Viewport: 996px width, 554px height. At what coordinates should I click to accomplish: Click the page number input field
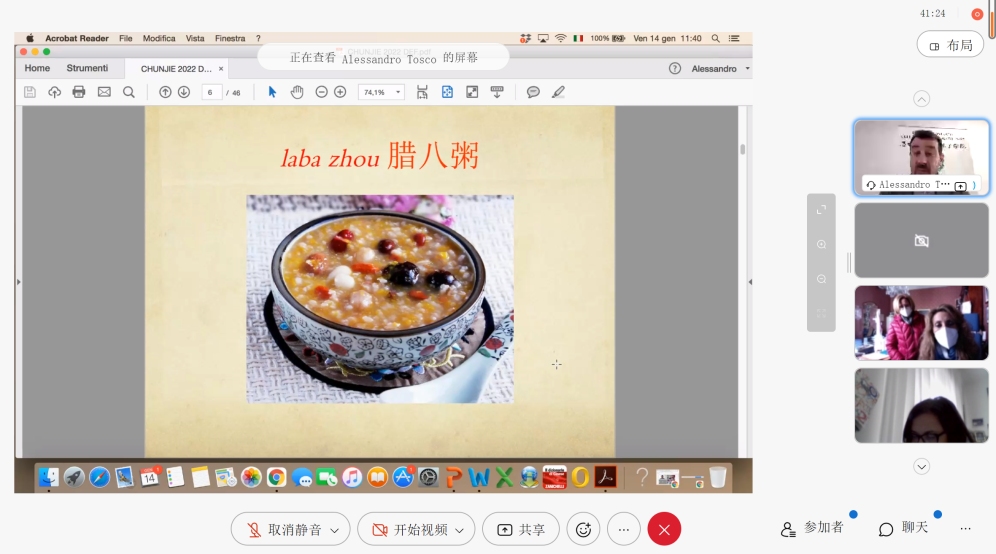(x=212, y=92)
